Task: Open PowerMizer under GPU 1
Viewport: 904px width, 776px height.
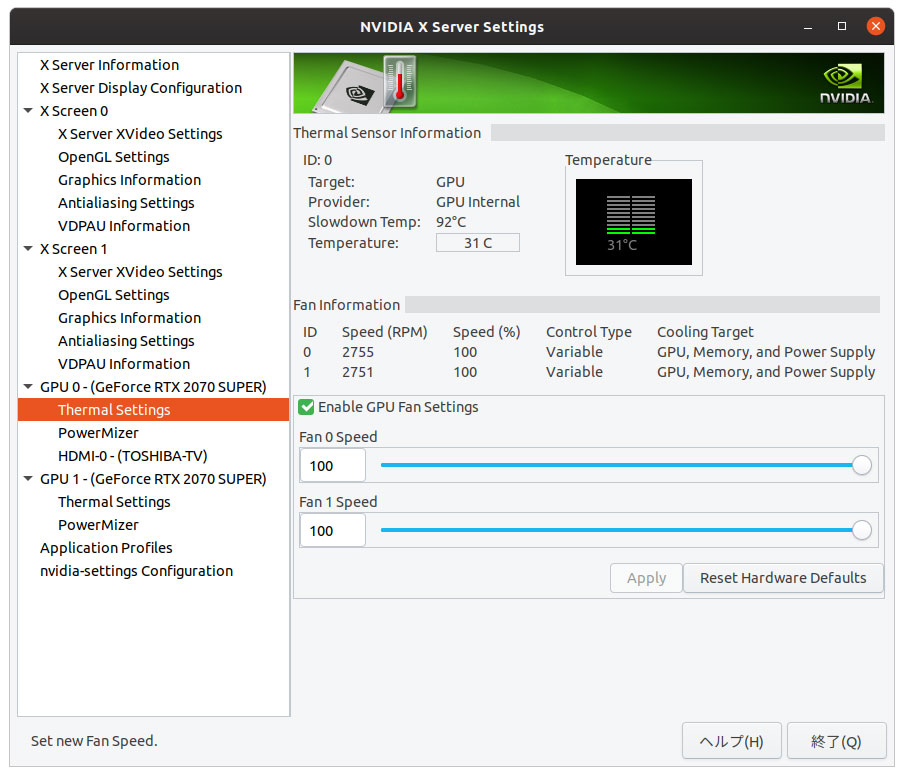Action: (99, 525)
